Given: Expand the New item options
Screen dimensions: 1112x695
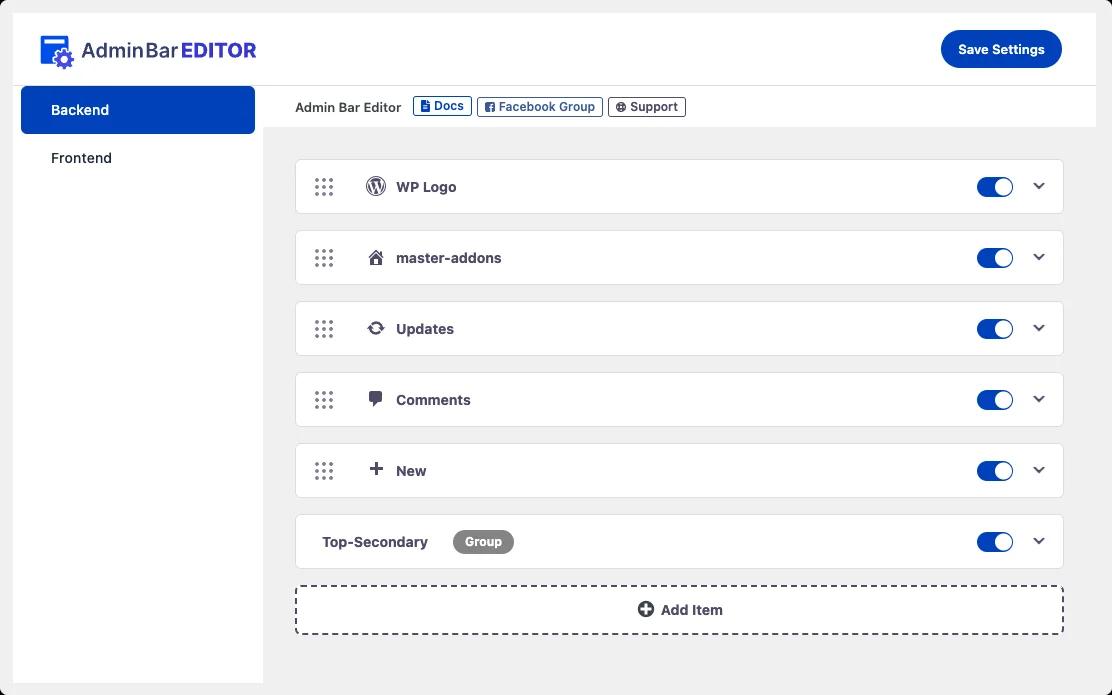Looking at the screenshot, I should (x=1038, y=470).
